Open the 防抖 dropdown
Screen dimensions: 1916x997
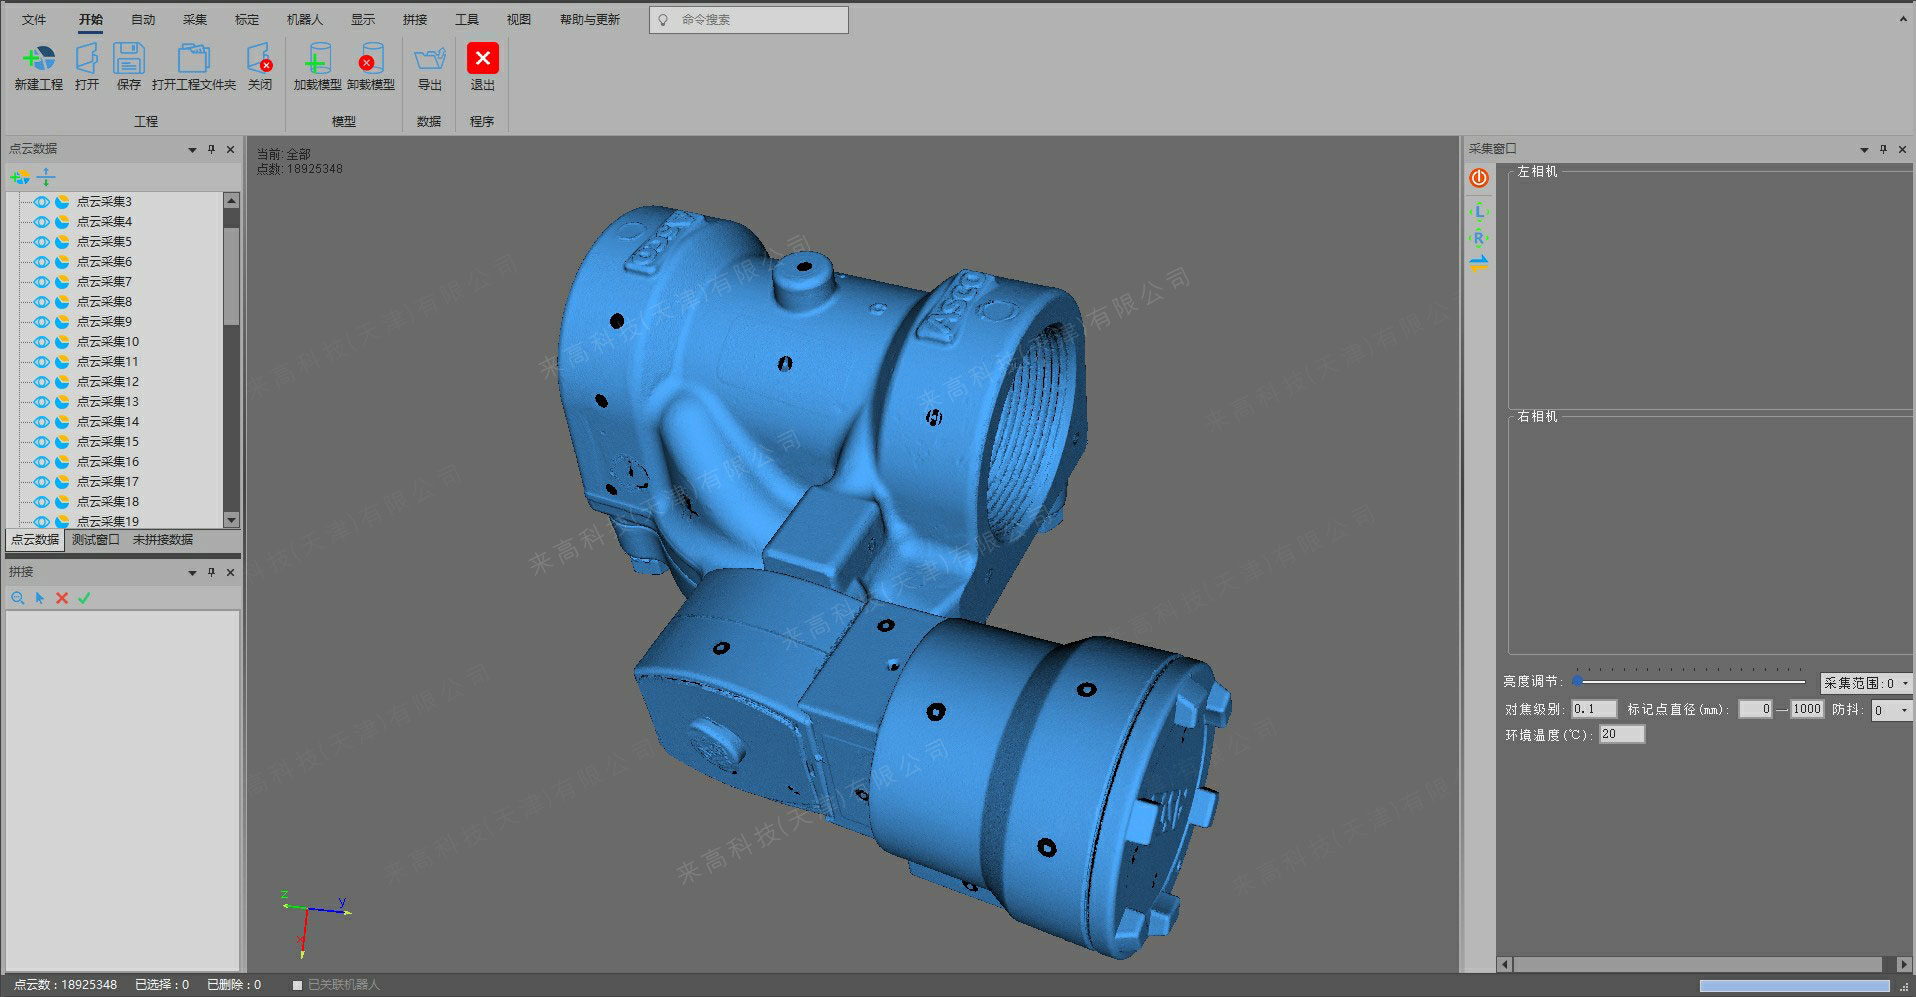pyautogui.click(x=1903, y=710)
